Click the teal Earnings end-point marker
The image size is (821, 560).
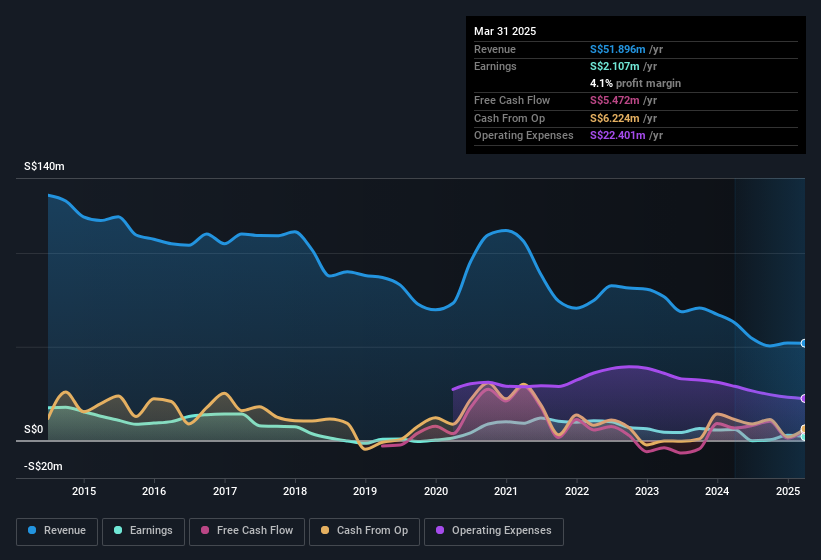point(804,436)
